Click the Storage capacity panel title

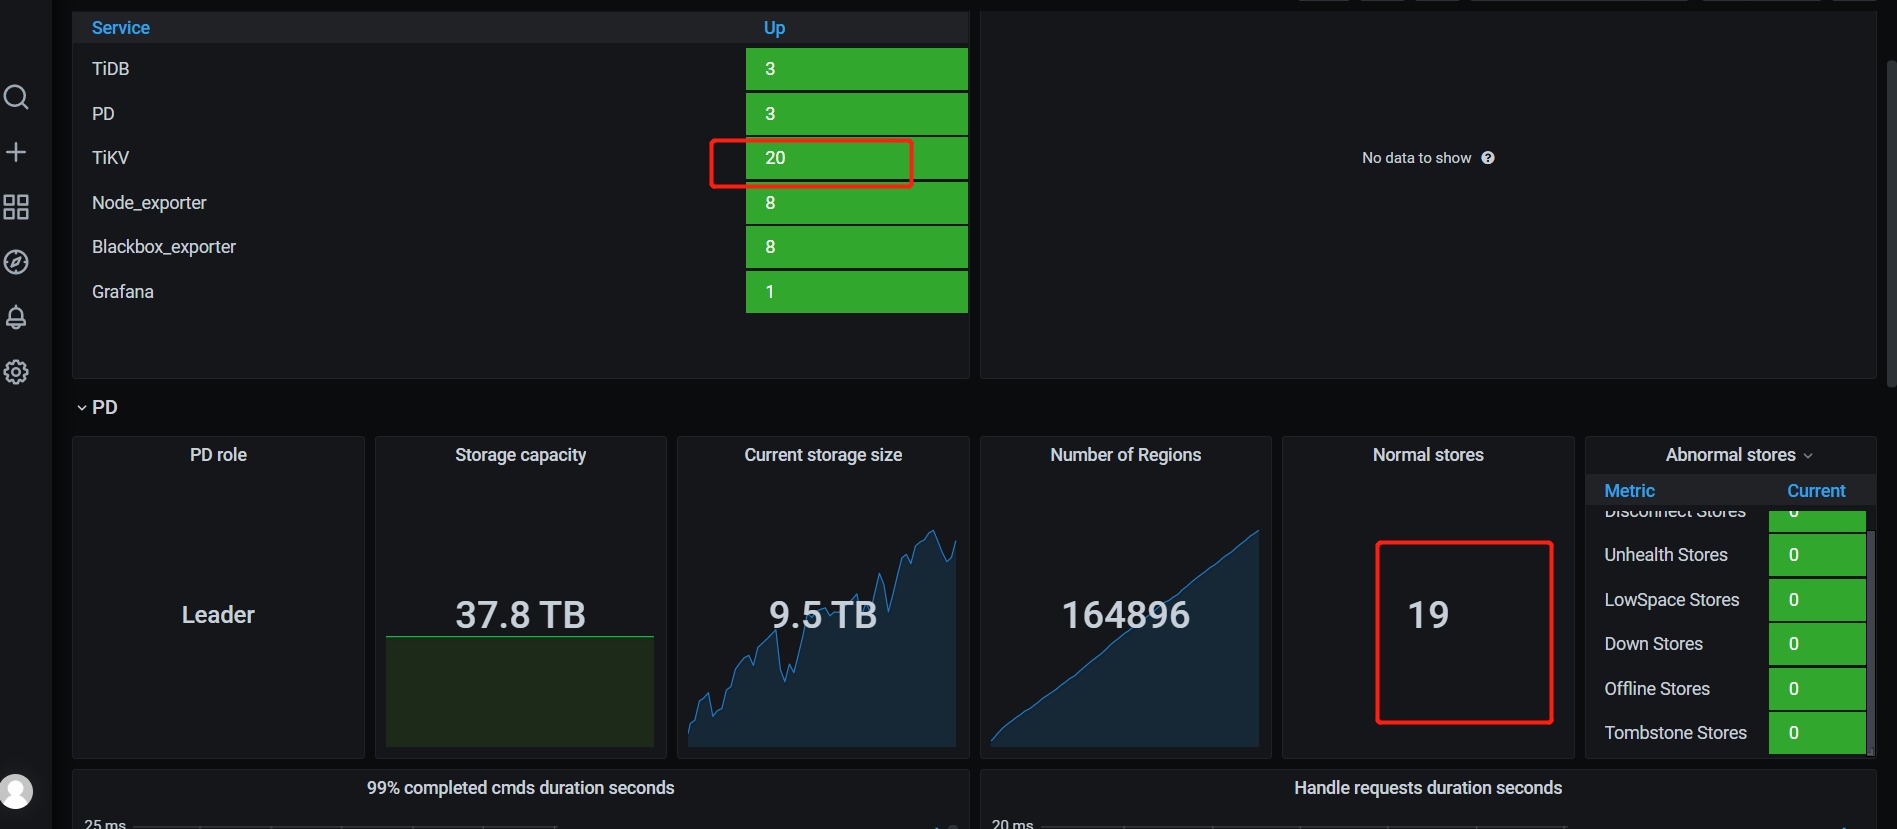point(520,455)
